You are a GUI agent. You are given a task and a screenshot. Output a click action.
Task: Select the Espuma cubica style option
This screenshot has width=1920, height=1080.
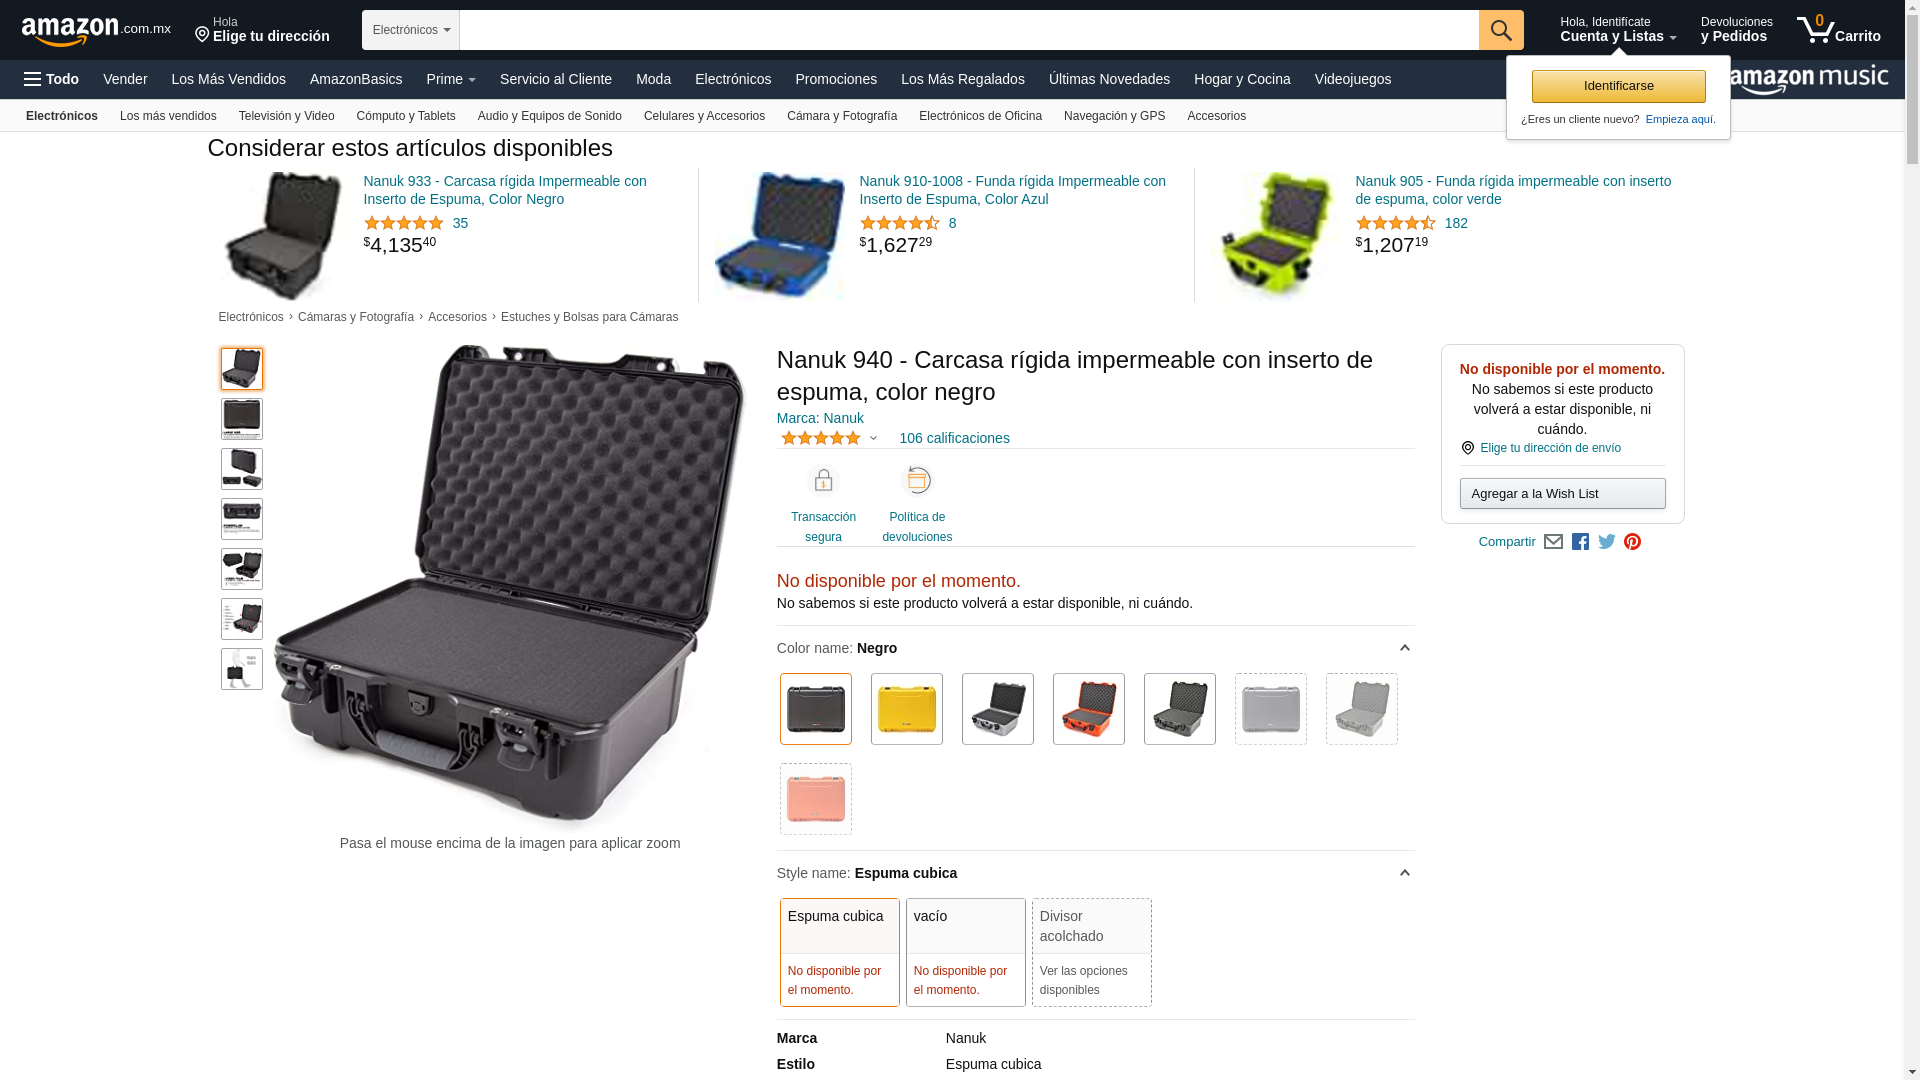click(840, 952)
